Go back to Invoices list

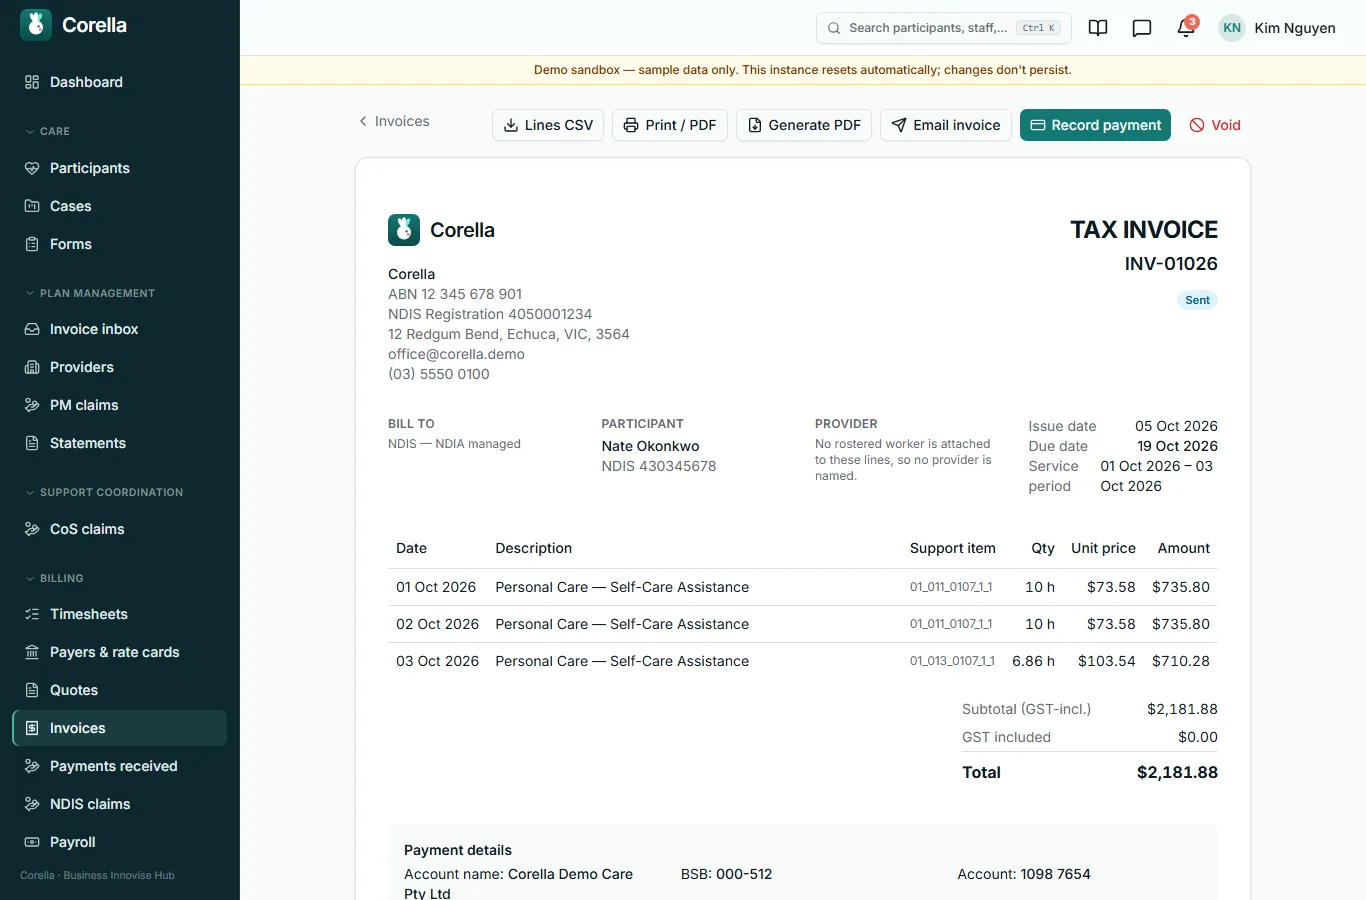point(394,121)
